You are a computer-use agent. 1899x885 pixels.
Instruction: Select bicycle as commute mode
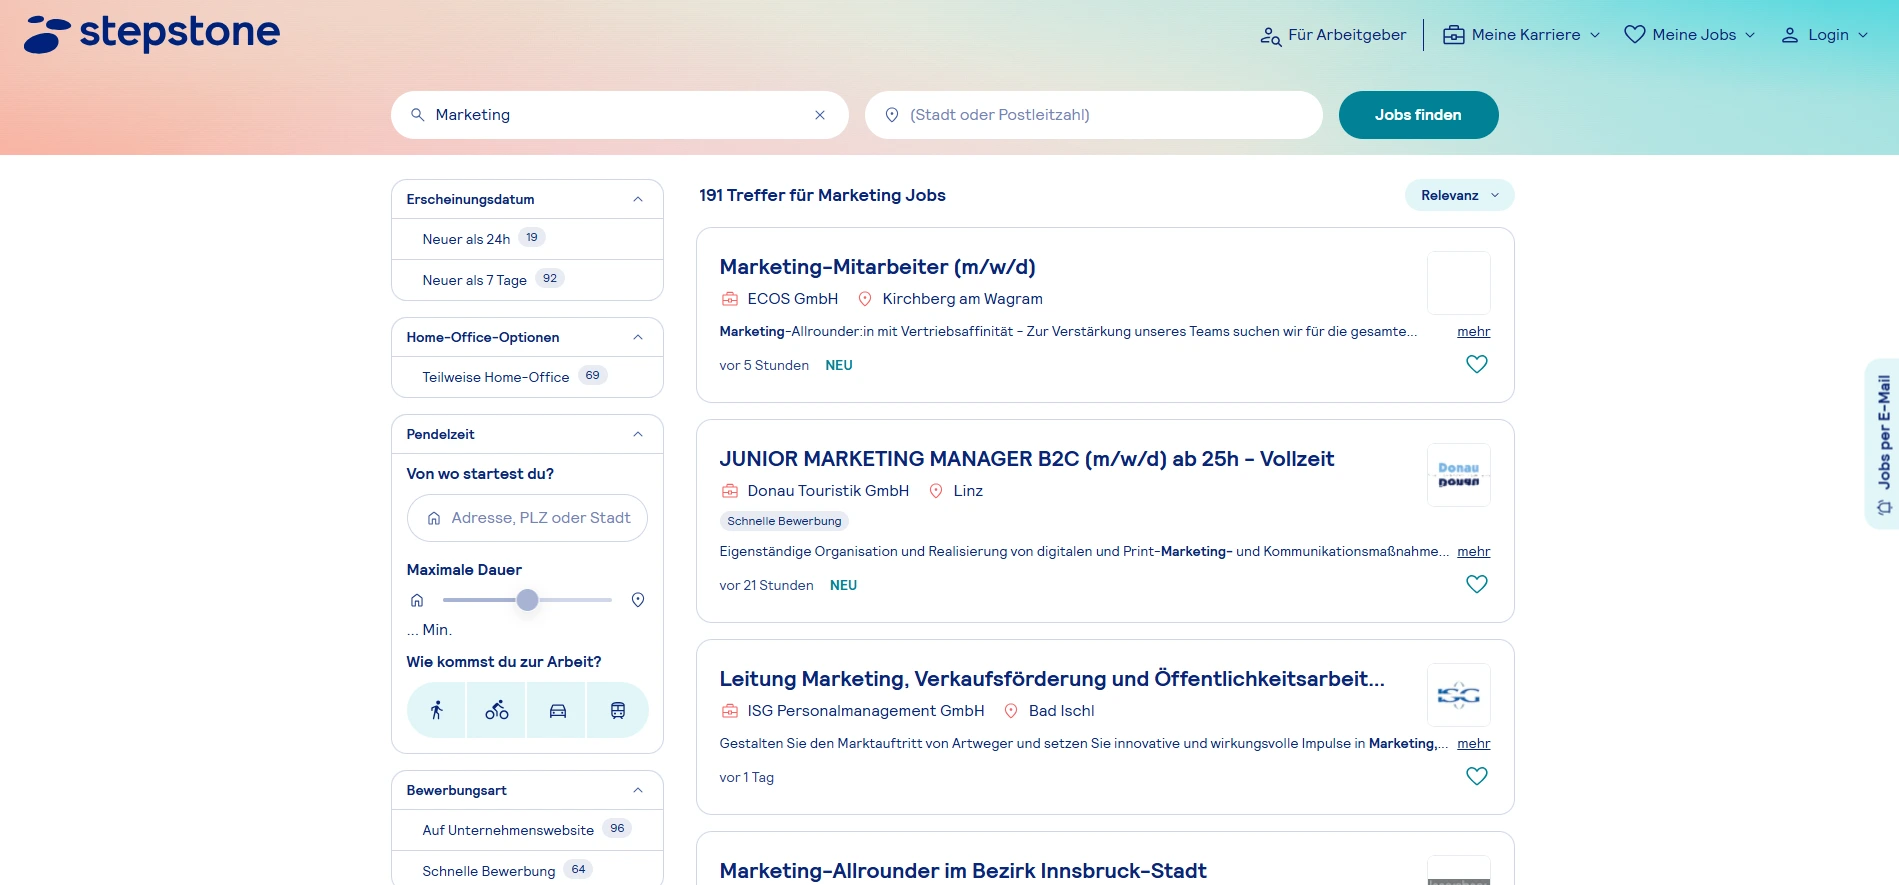tap(497, 710)
